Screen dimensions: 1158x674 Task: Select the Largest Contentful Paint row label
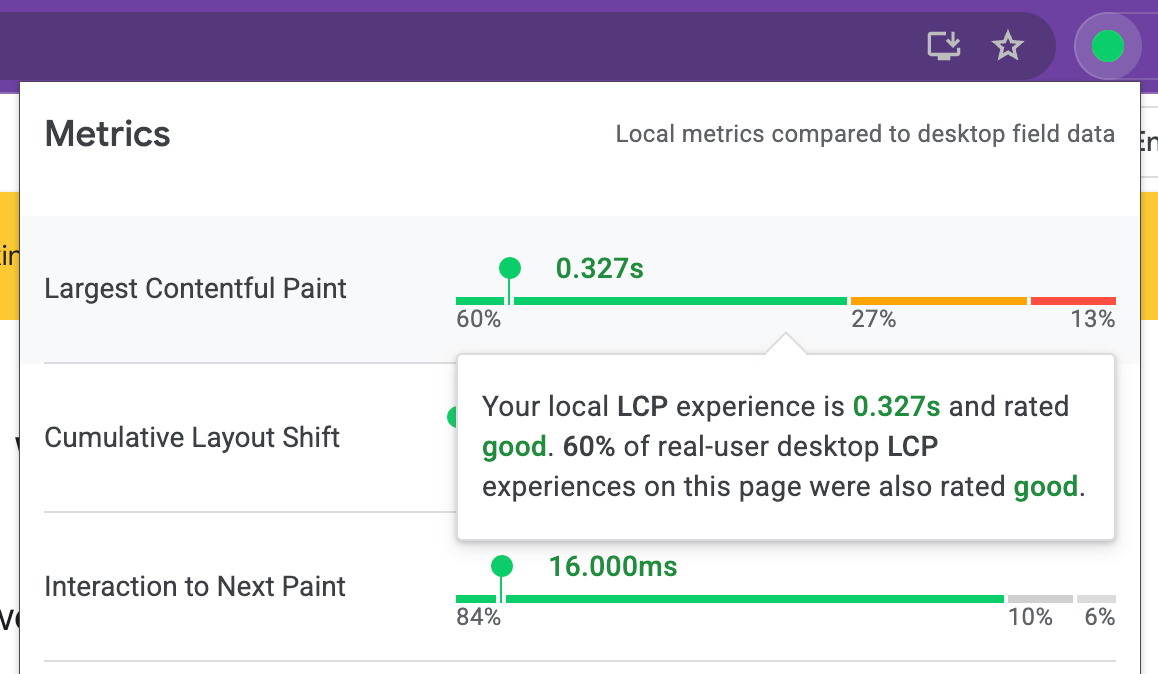click(196, 289)
